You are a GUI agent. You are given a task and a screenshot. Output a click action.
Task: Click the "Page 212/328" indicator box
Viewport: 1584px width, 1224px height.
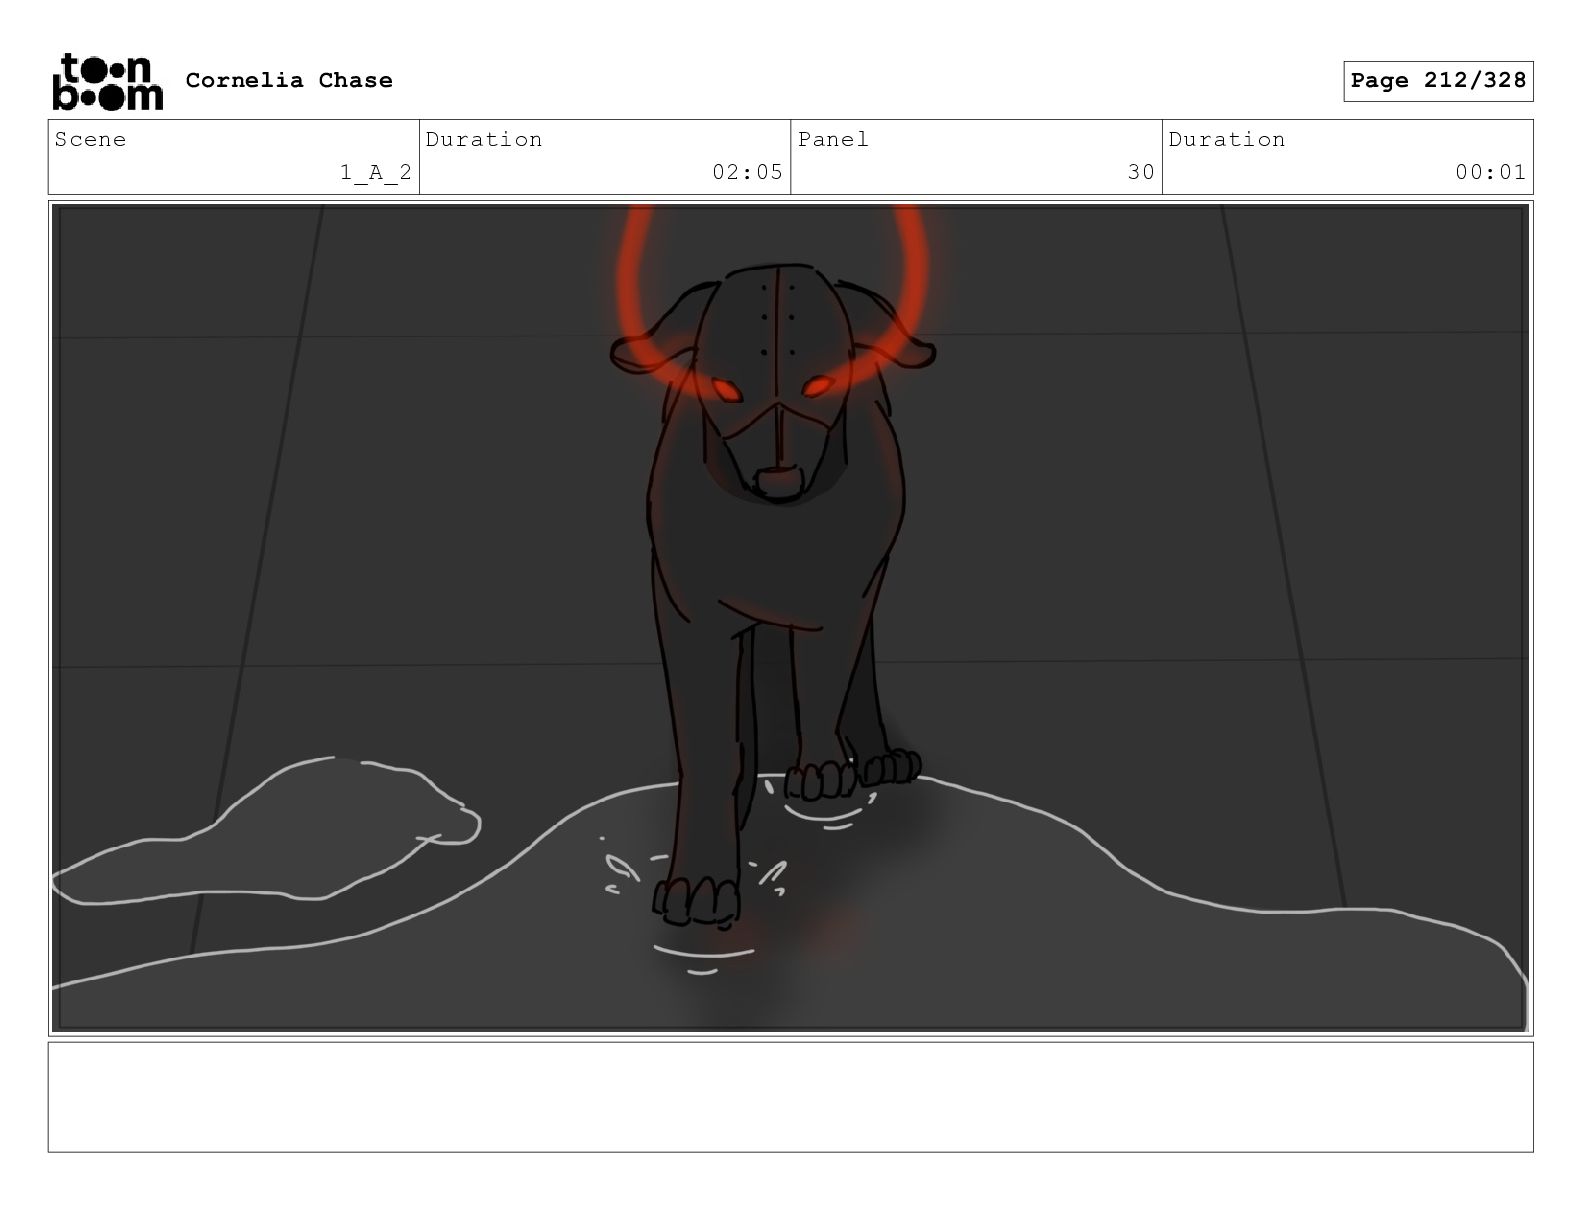tap(1438, 81)
